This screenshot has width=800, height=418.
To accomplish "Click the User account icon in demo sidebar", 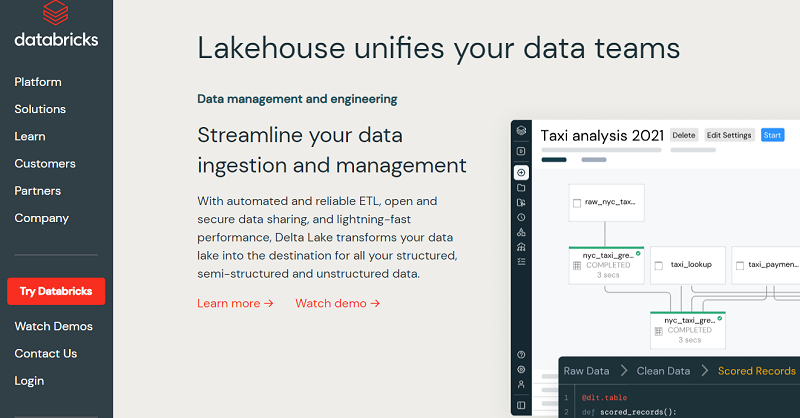I will (521, 384).
